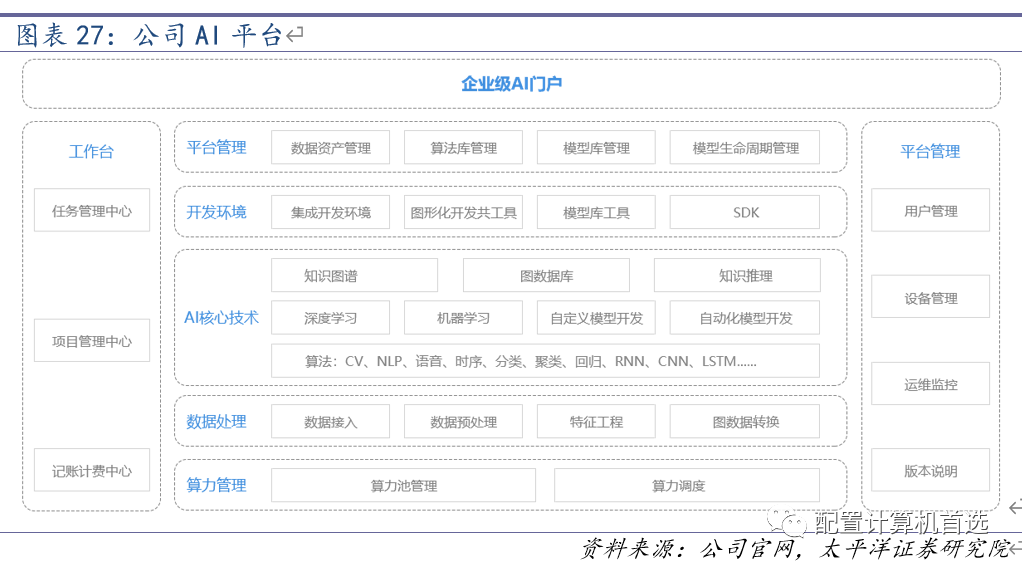Click the 自定义模型开发 box
The image size is (1022, 568).
pos(596,318)
